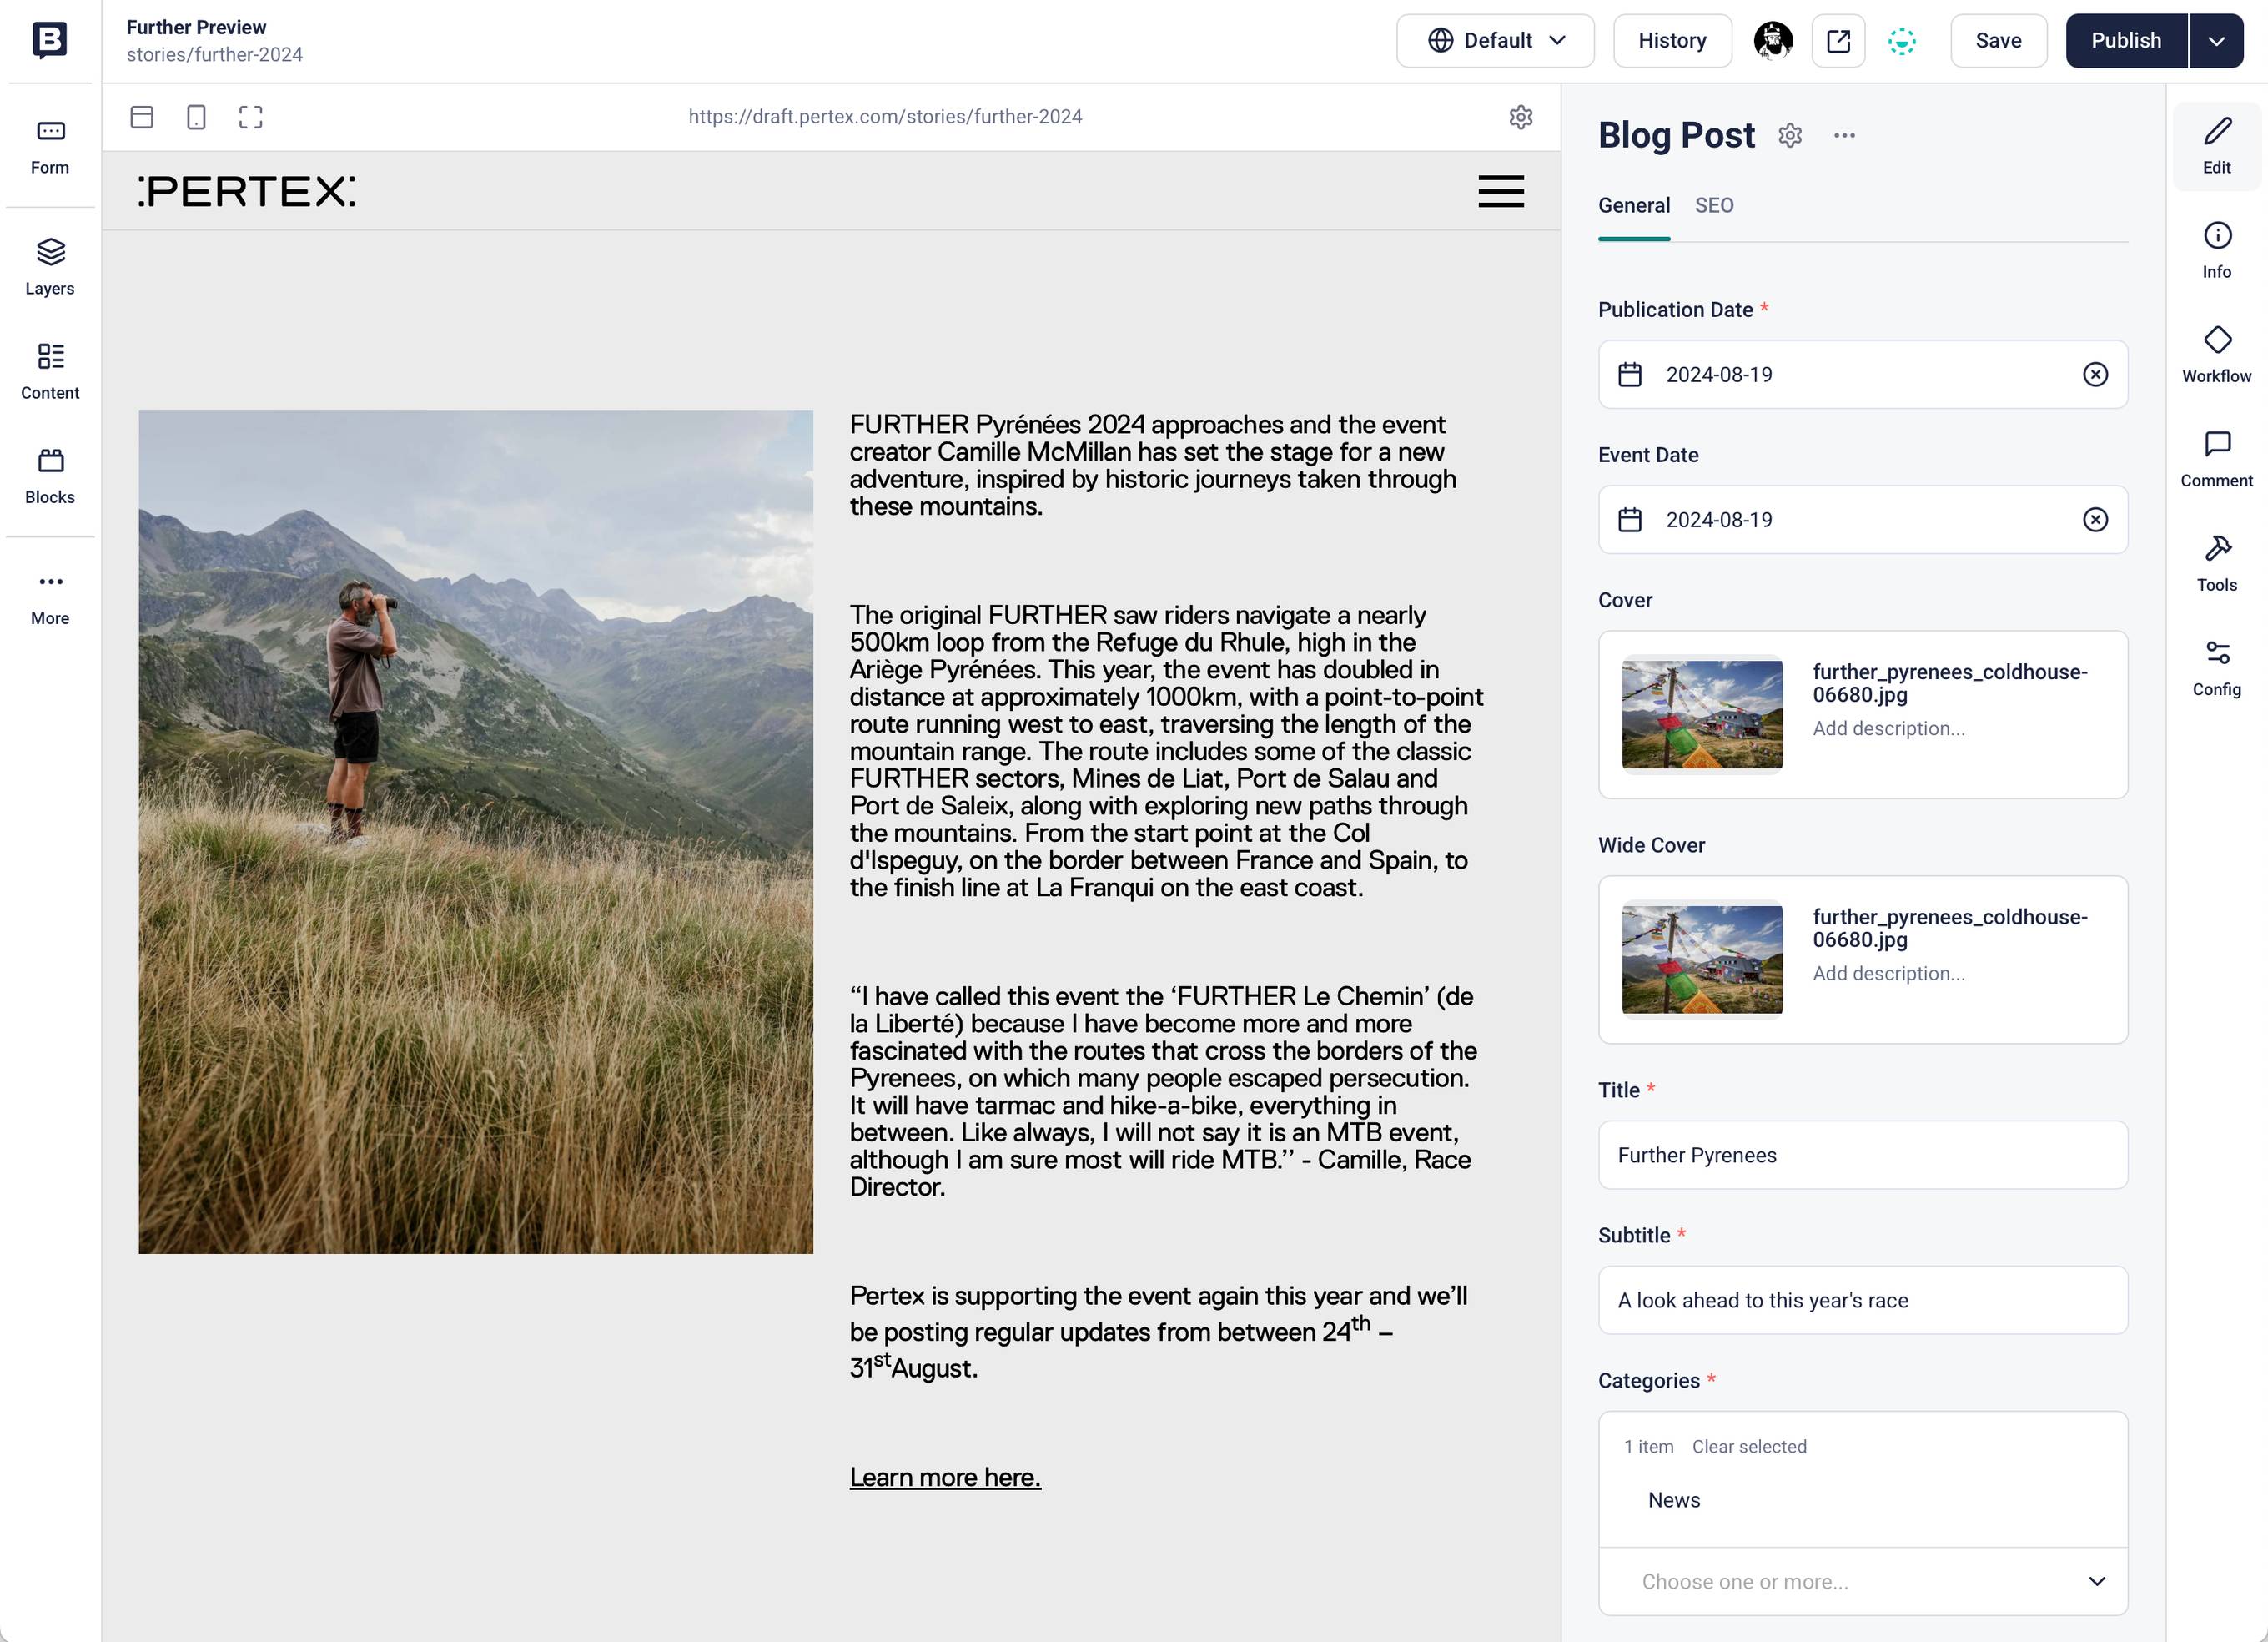Open preview in new window icon

pyautogui.click(x=1838, y=40)
